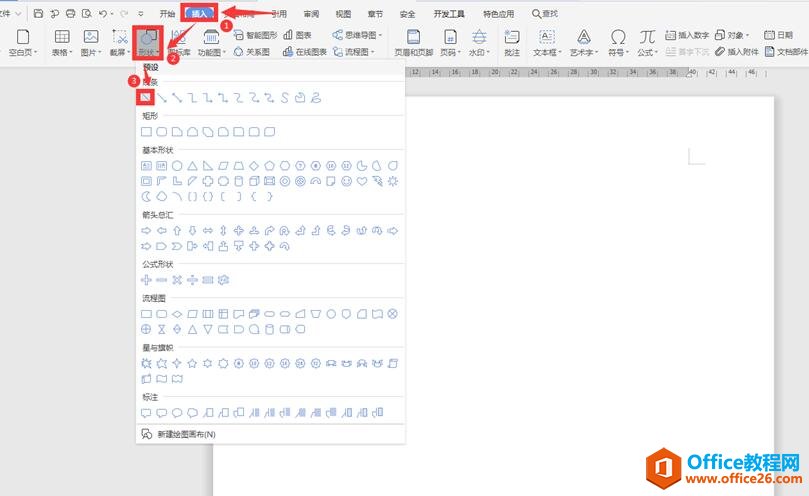Click the 查找 search box in the ribbon
Image resolution: width=809 pixels, height=496 pixels.
545,13
